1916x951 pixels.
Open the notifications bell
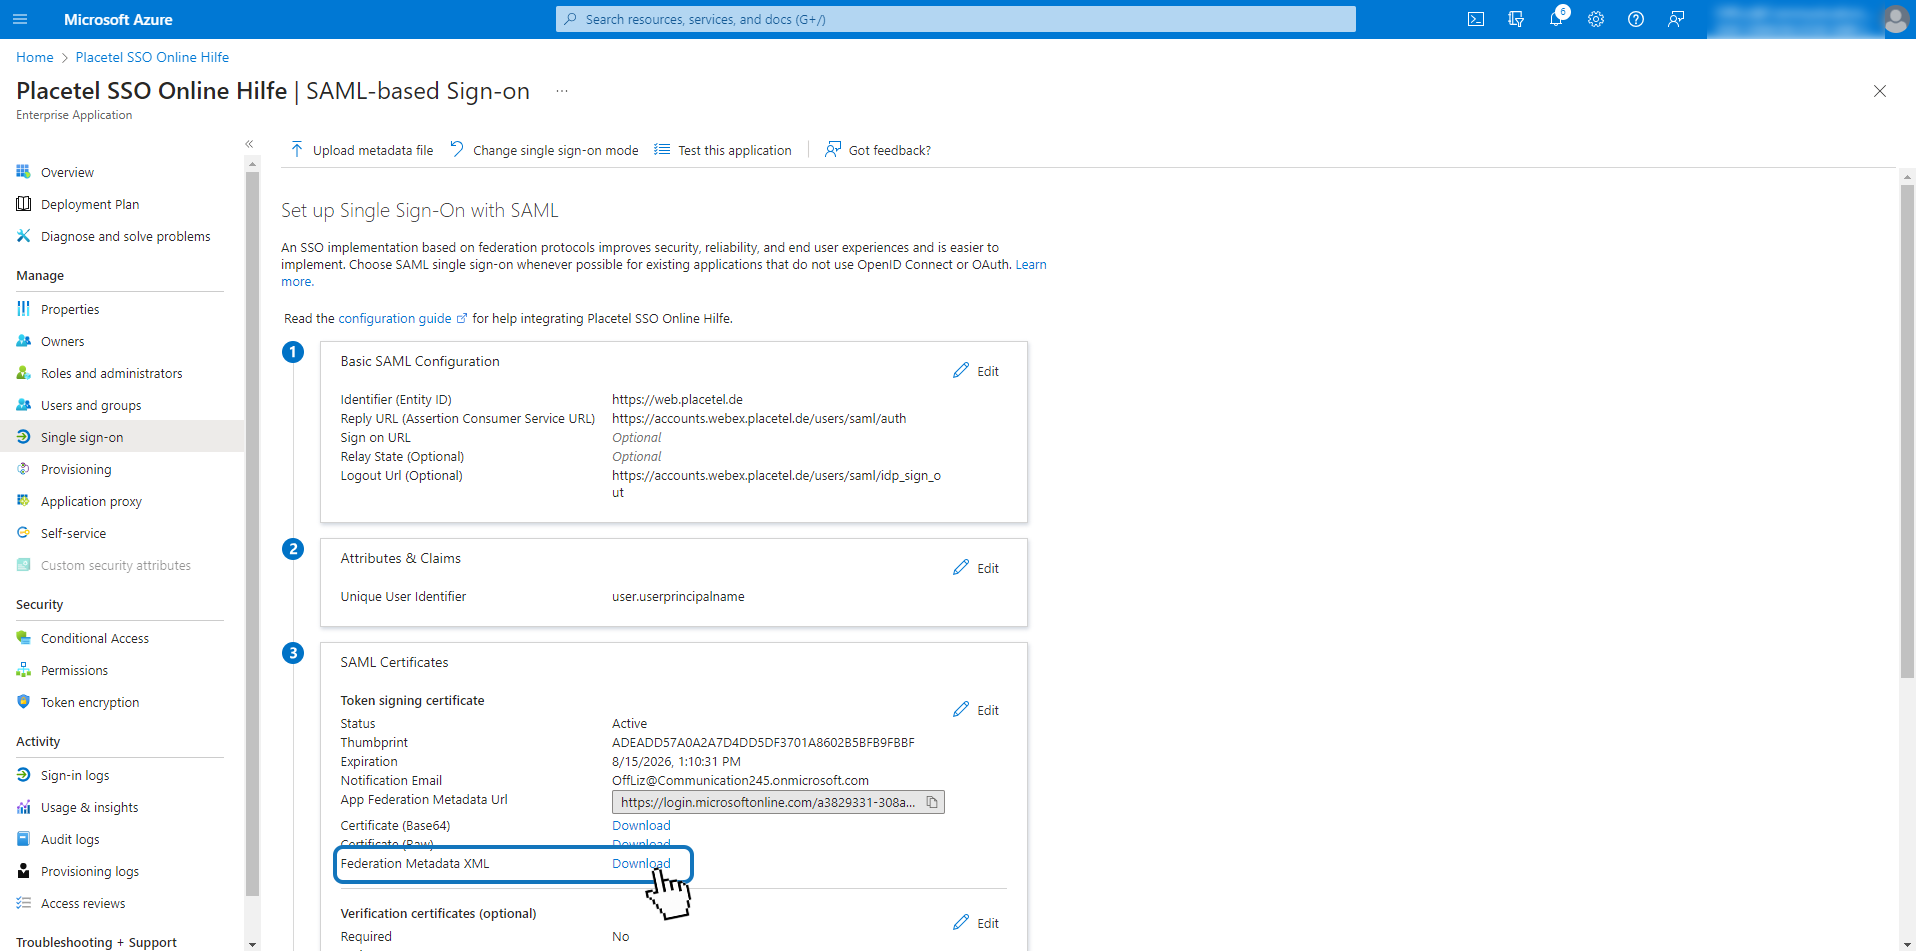[x=1556, y=19]
